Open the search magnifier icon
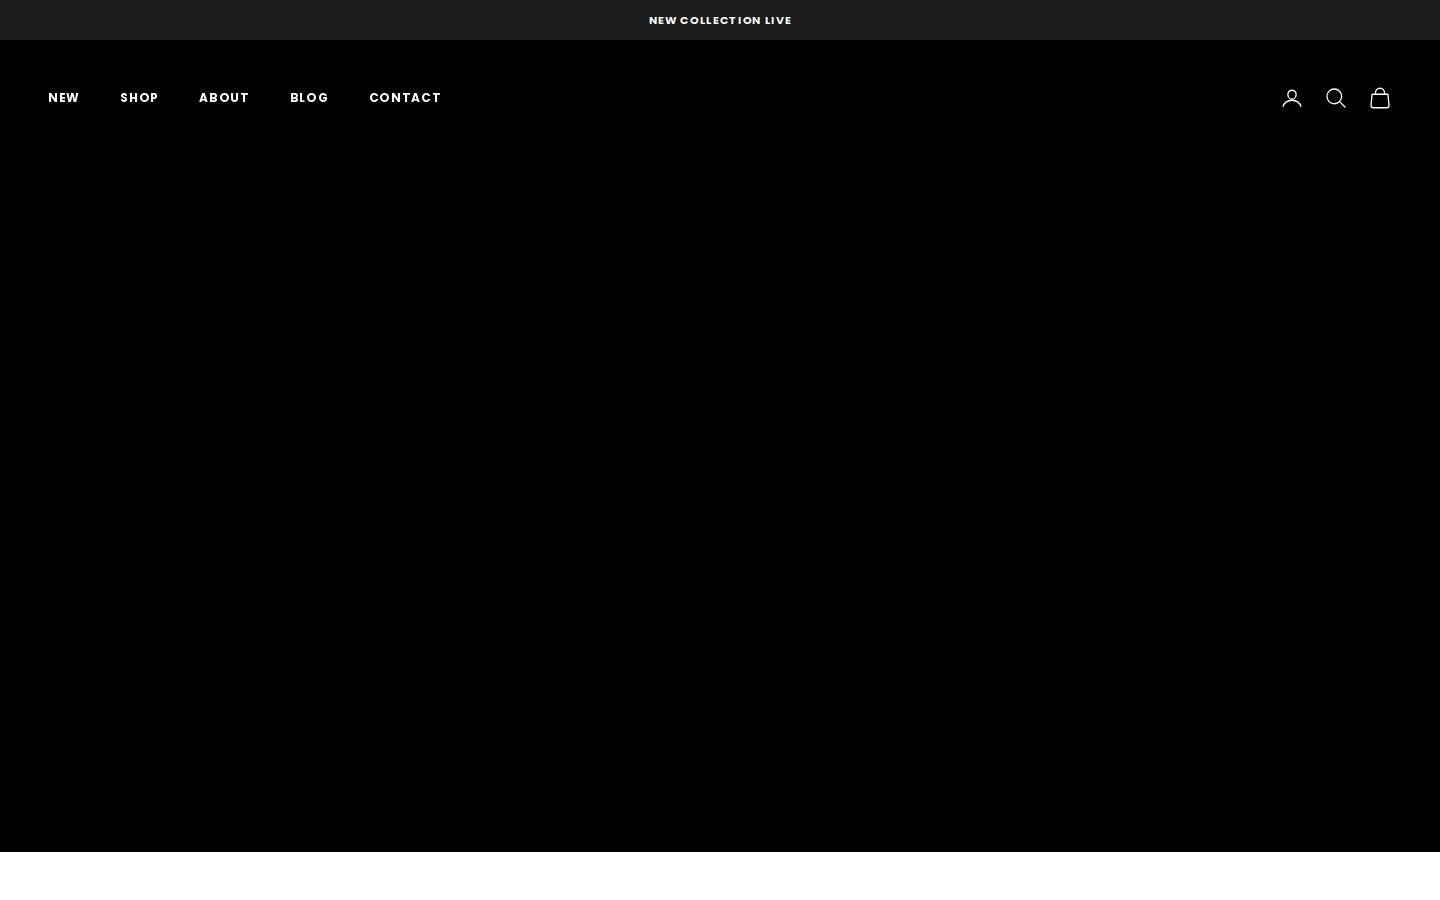This screenshot has width=1440, height=900. 1336,98
